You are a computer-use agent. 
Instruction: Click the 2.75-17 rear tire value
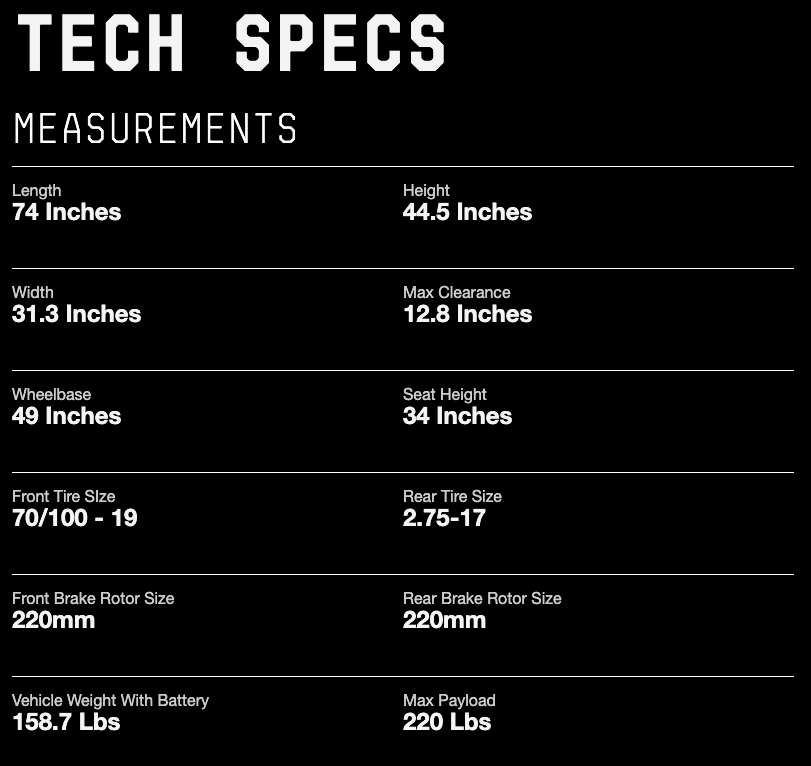point(444,518)
